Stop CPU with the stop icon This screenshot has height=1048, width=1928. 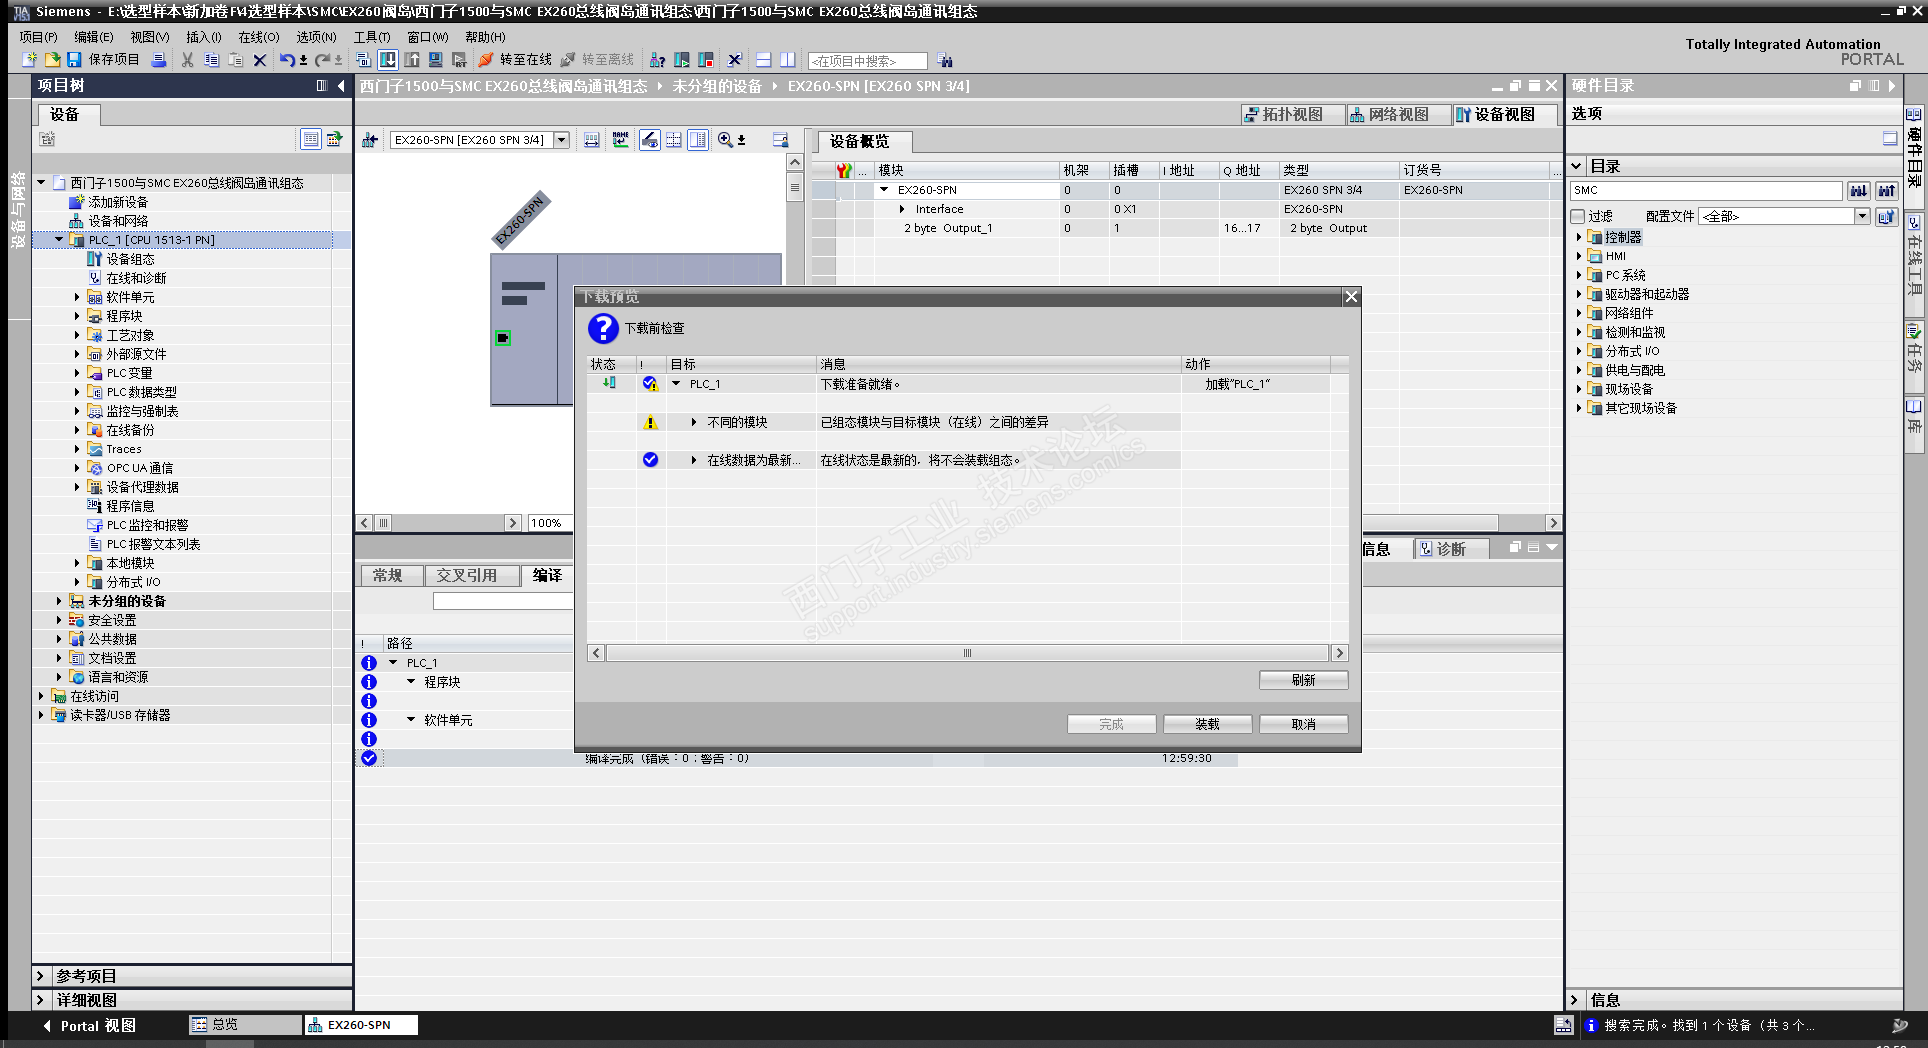[705, 60]
